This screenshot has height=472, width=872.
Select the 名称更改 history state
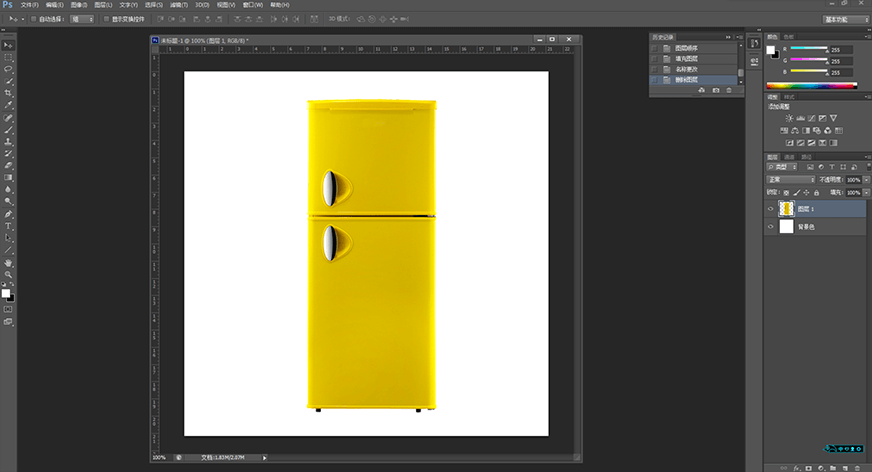694,69
